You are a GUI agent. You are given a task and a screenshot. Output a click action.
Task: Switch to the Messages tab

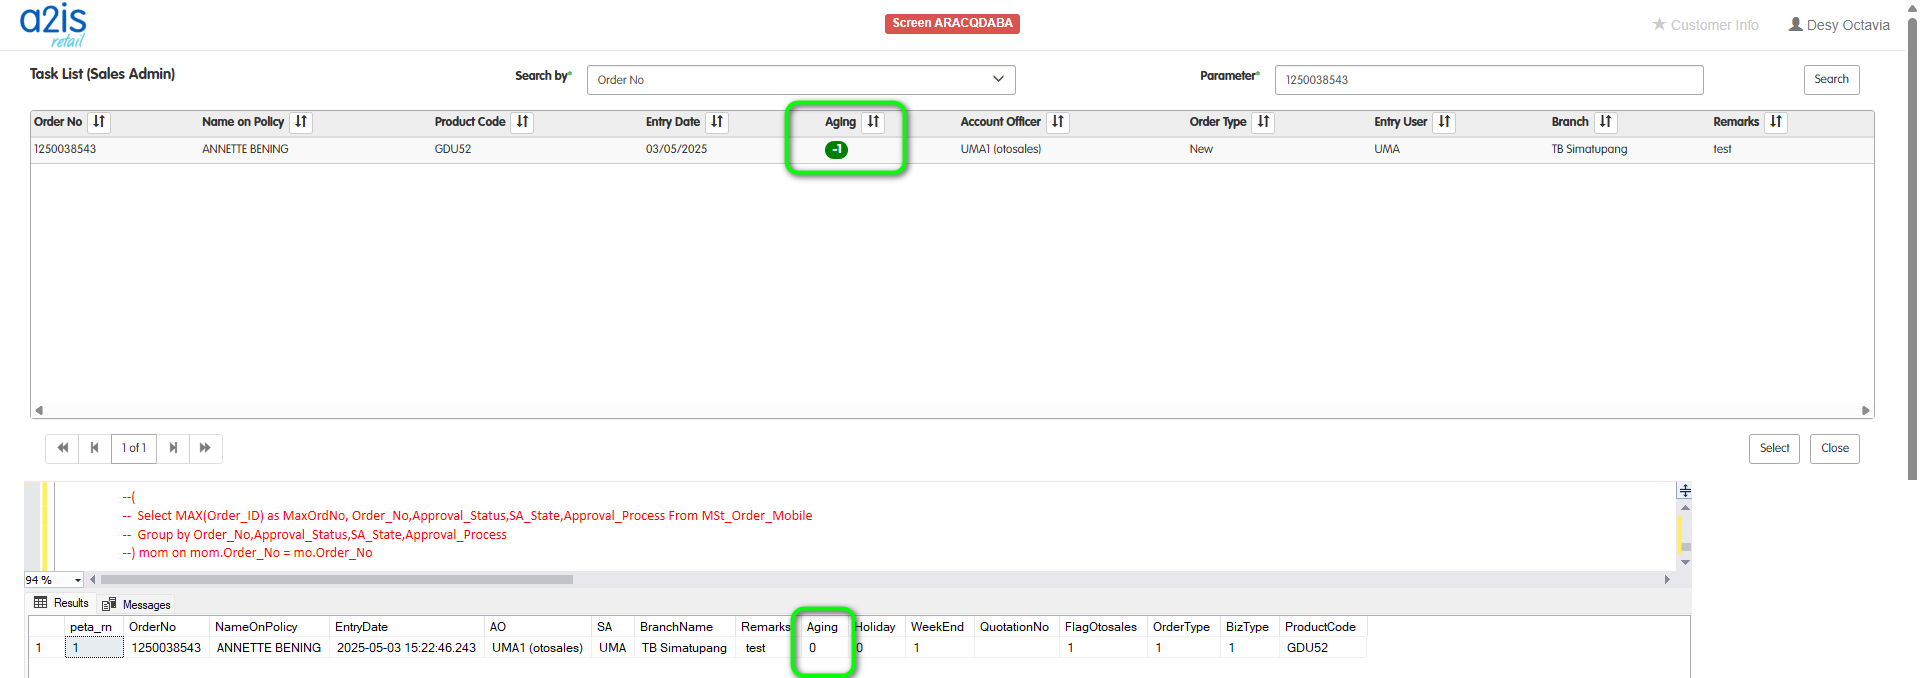coord(137,604)
